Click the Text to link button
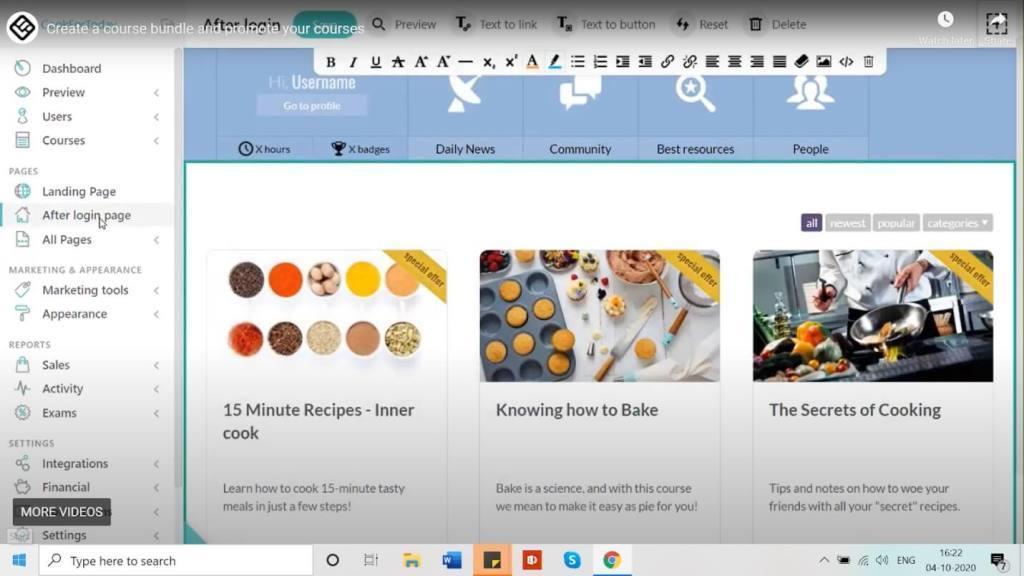This screenshot has height=576, width=1024. [496, 24]
